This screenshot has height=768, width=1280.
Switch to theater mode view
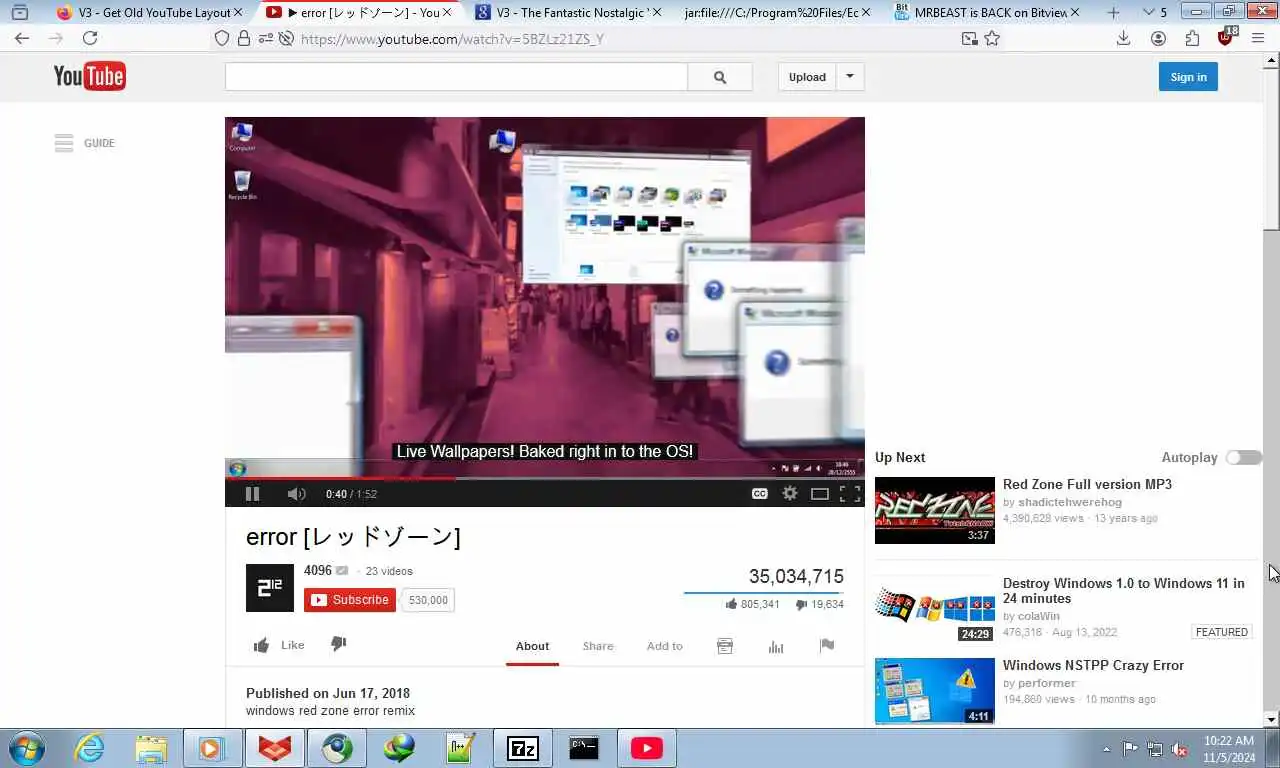click(x=820, y=493)
